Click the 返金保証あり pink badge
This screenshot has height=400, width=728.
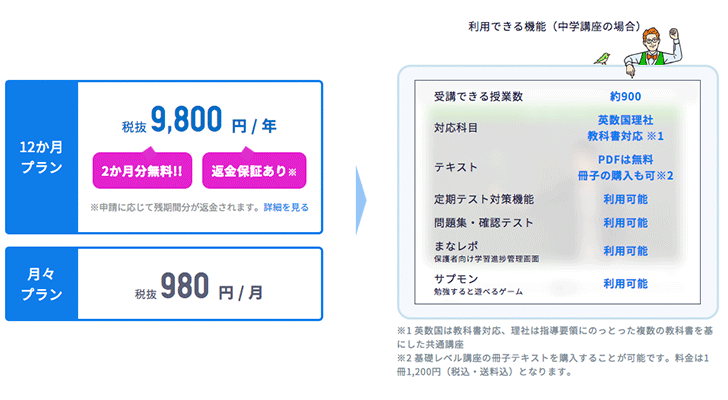click(254, 170)
